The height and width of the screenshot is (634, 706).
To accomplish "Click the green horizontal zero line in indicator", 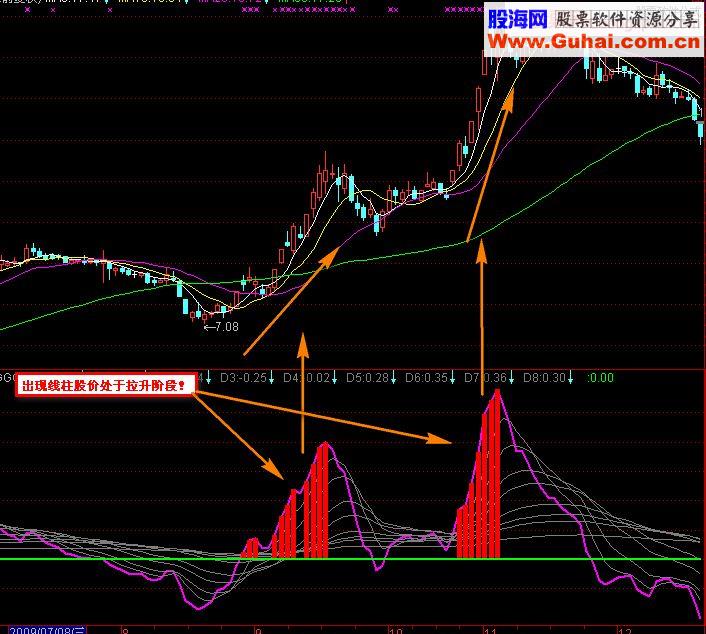I will tap(350, 559).
